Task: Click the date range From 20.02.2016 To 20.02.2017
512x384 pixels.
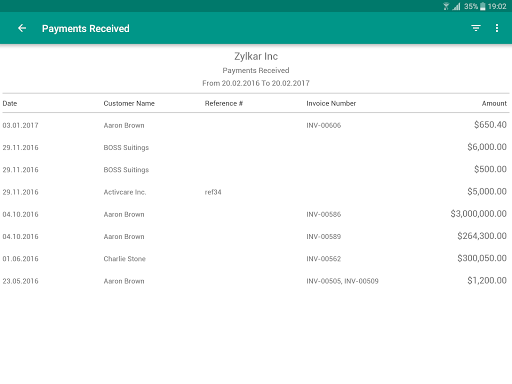Action: click(256, 83)
